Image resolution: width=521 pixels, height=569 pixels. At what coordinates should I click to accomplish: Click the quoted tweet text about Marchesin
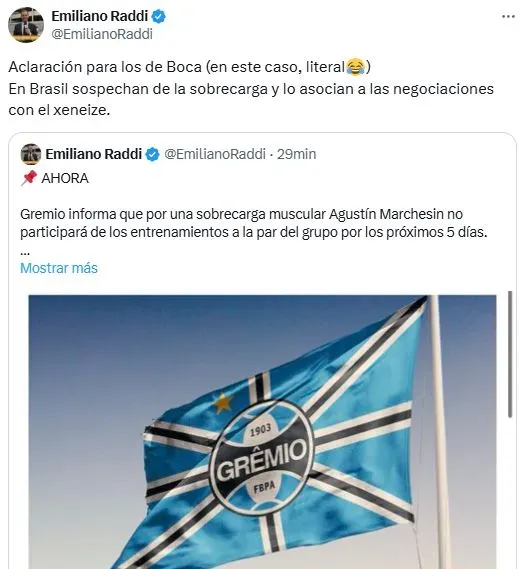[254, 223]
